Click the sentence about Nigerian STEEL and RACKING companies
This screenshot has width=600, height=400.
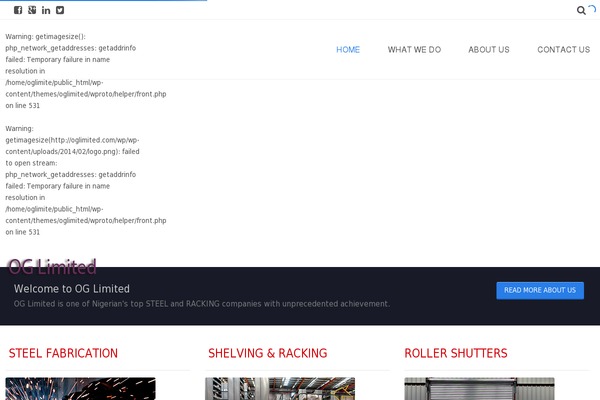pyautogui.click(x=202, y=304)
